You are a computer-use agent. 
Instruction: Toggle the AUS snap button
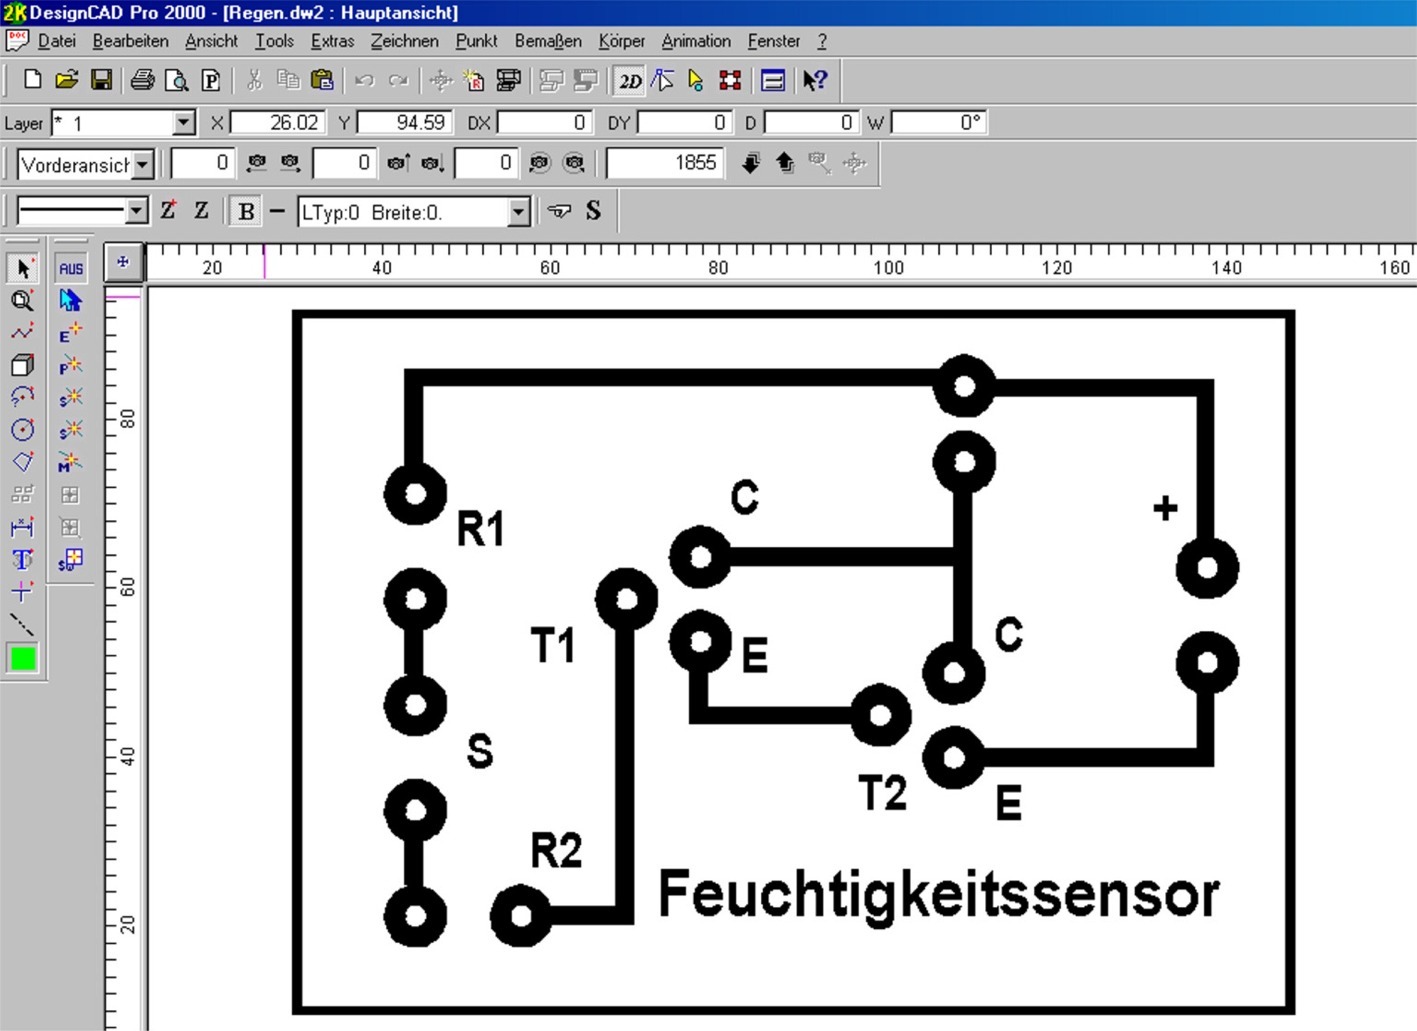point(71,268)
